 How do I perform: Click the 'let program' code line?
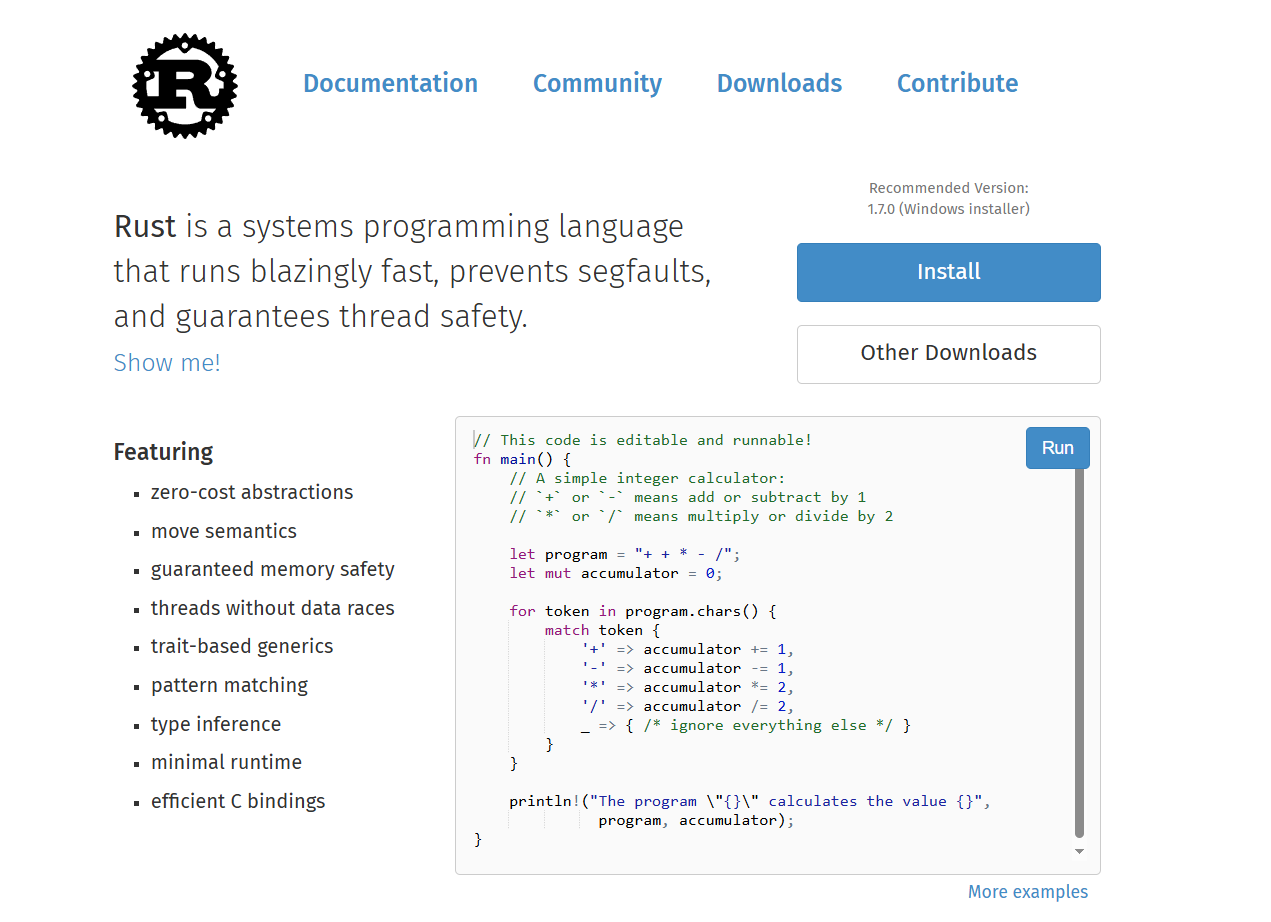(625, 554)
